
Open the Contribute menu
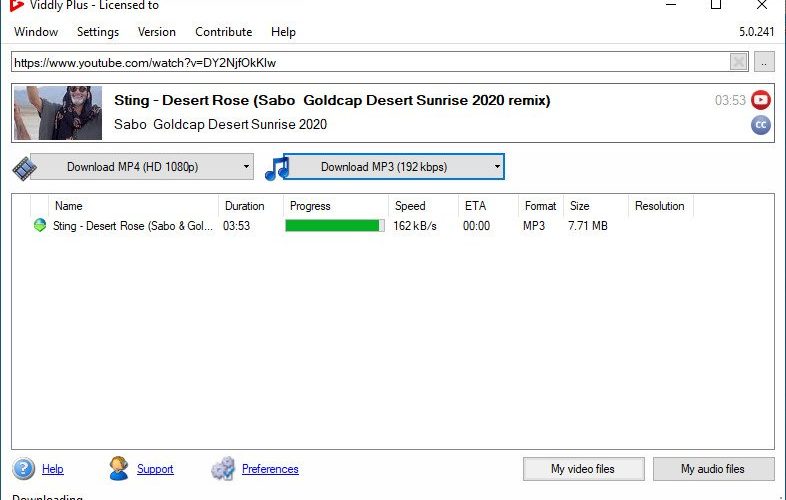[x=224, y=32]
